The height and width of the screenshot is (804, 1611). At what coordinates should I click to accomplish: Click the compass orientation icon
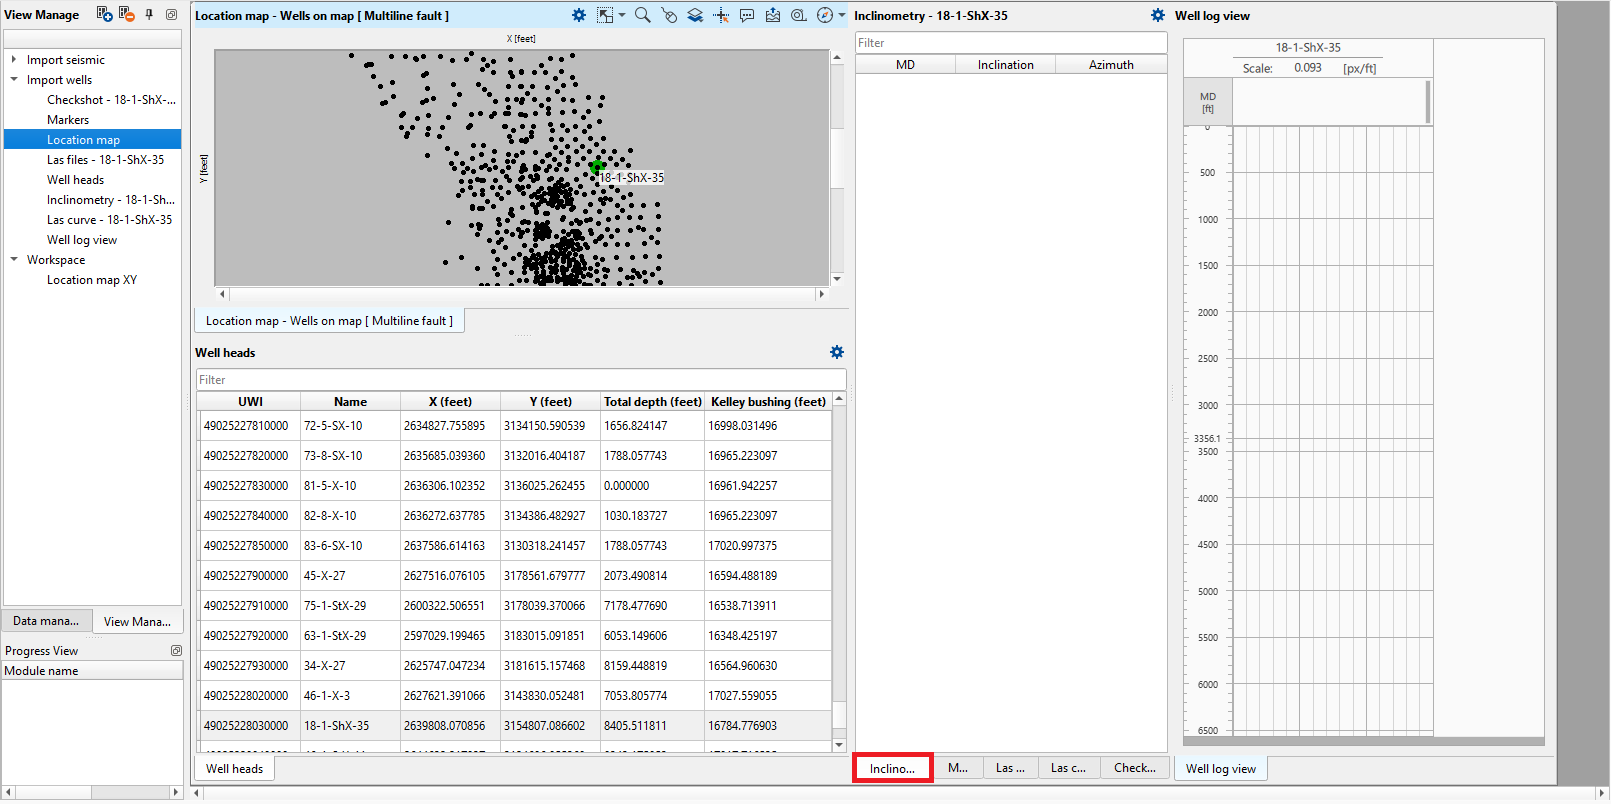[825, 15]
